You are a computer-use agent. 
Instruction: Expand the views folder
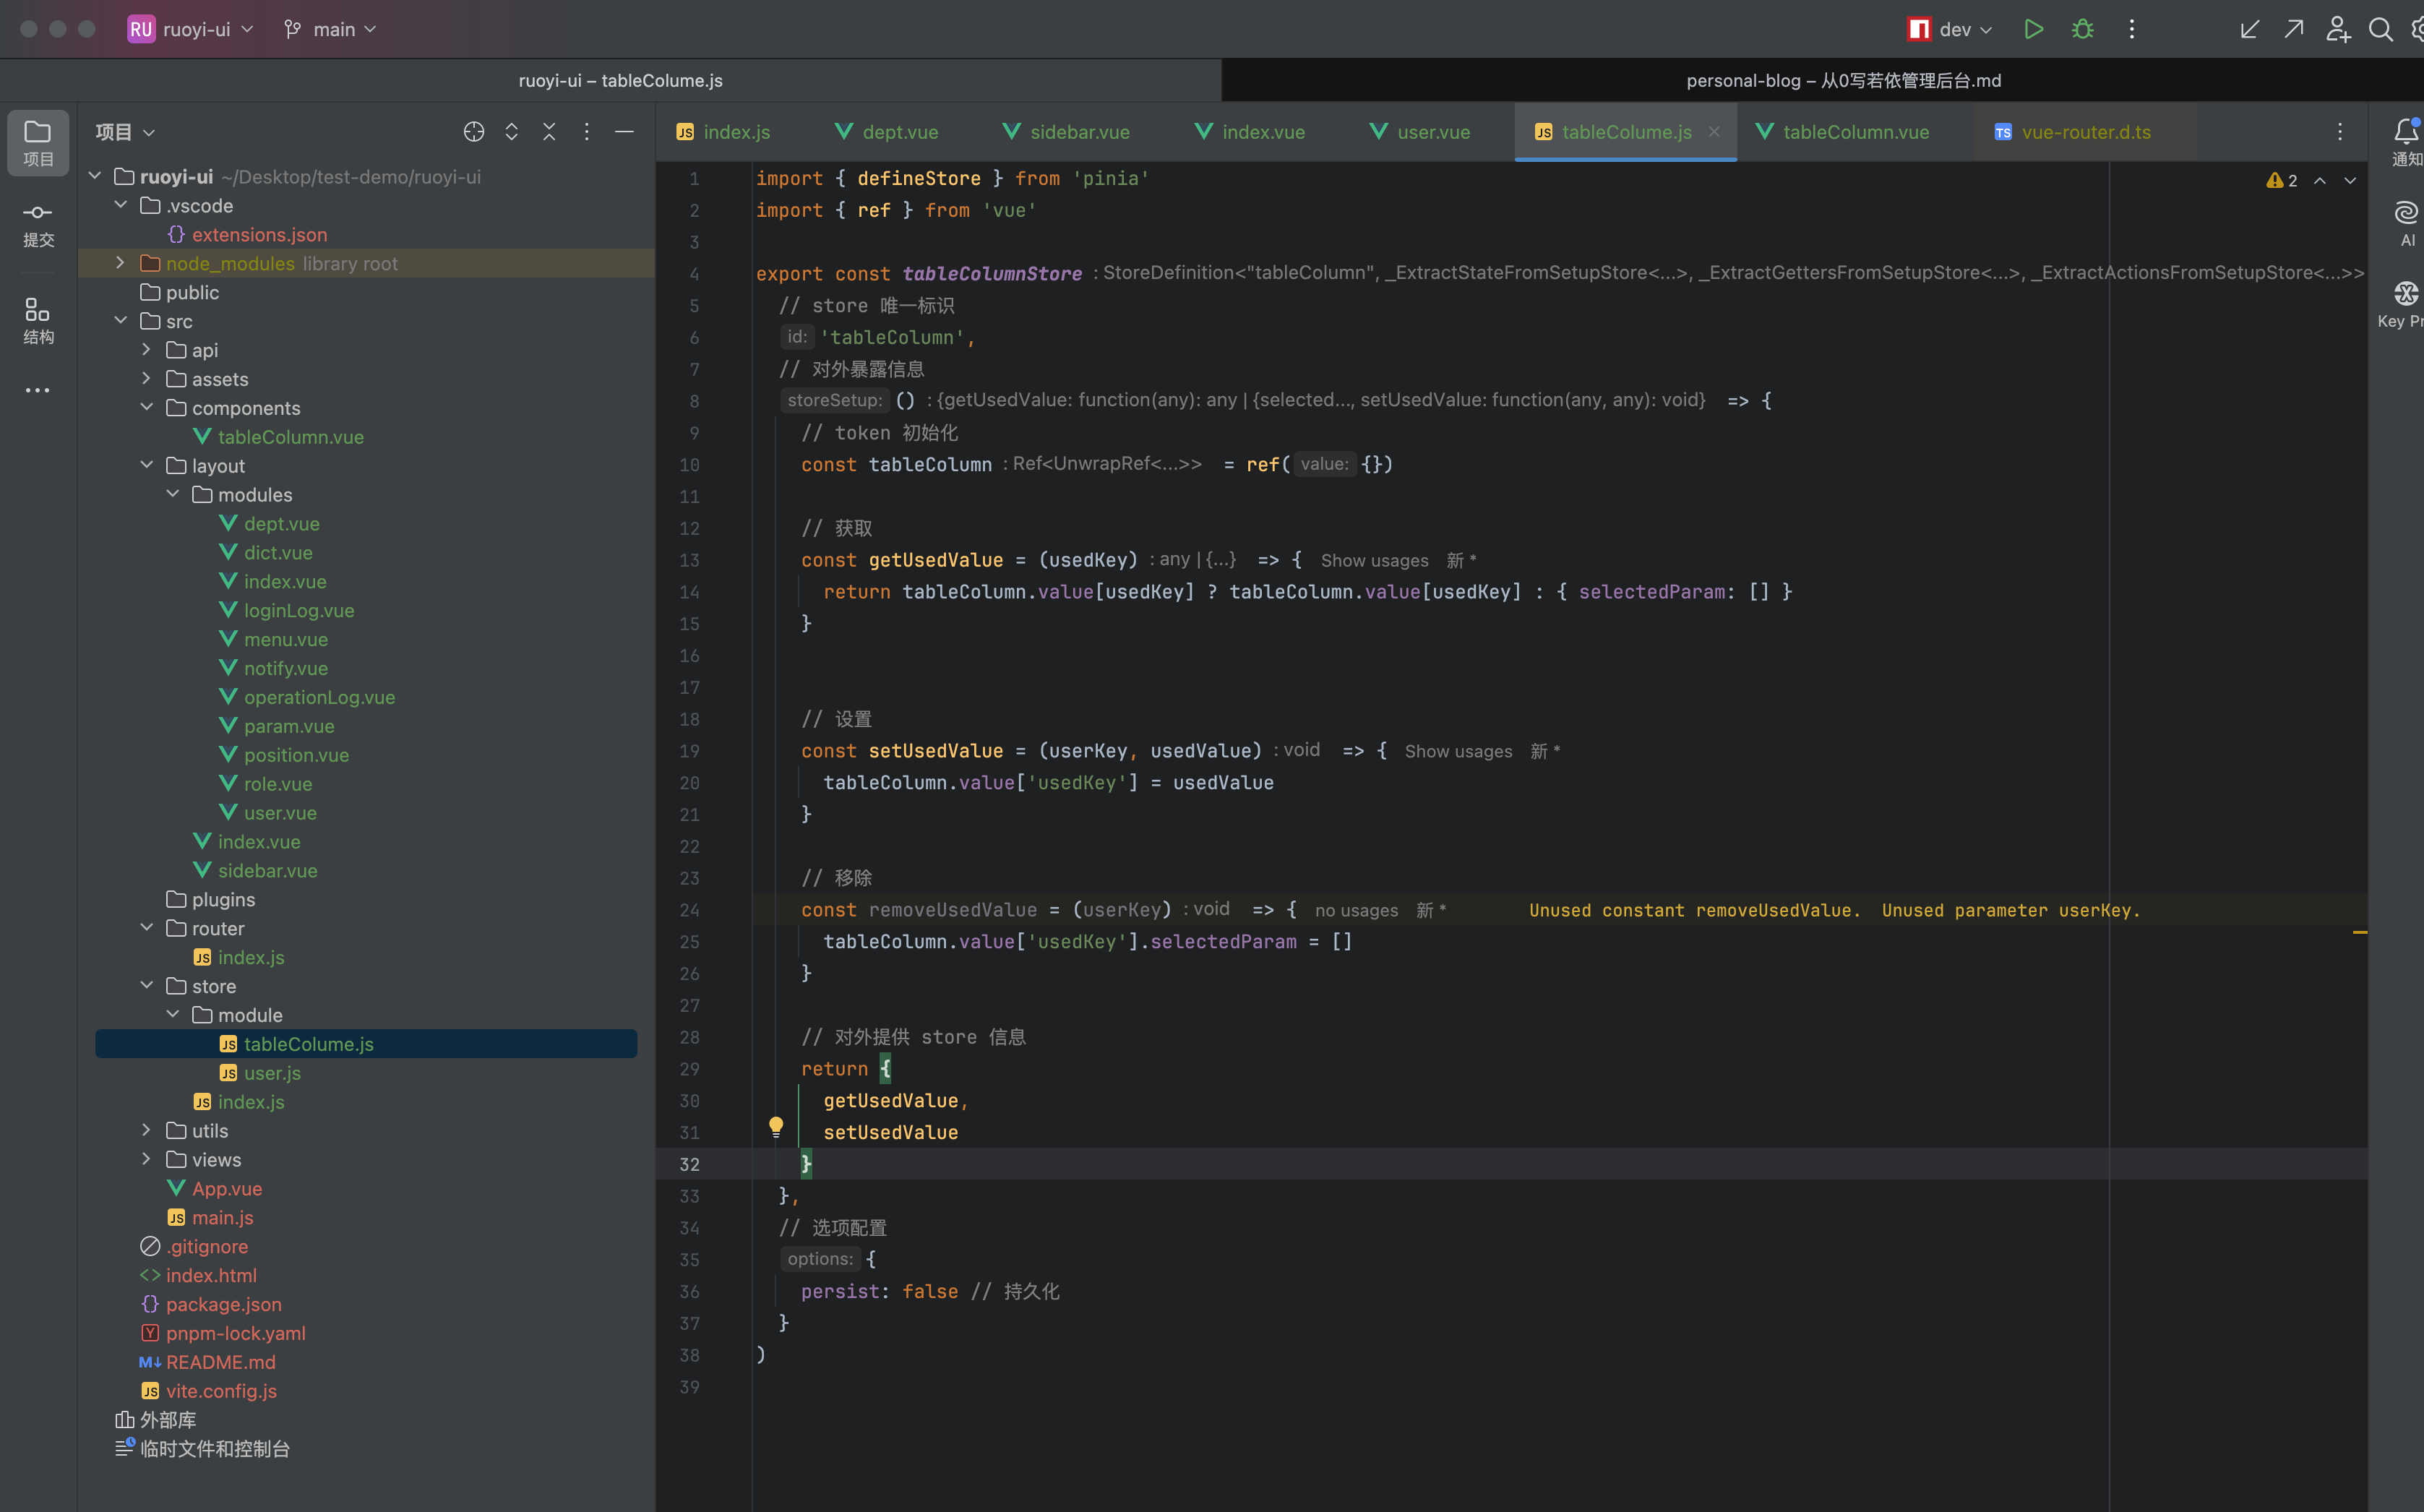pos(146,1159)
